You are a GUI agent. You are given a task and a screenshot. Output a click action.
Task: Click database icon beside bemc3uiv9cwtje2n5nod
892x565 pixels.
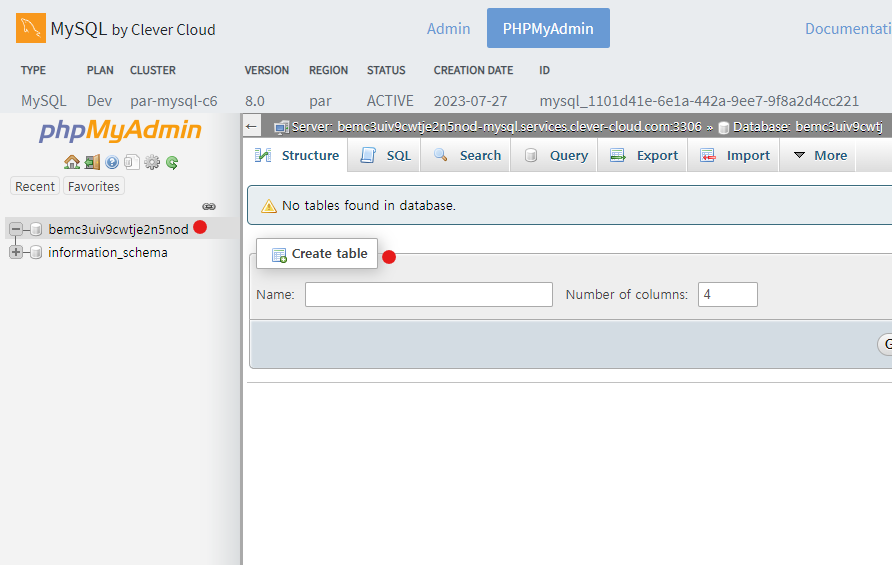click(36, 229)
